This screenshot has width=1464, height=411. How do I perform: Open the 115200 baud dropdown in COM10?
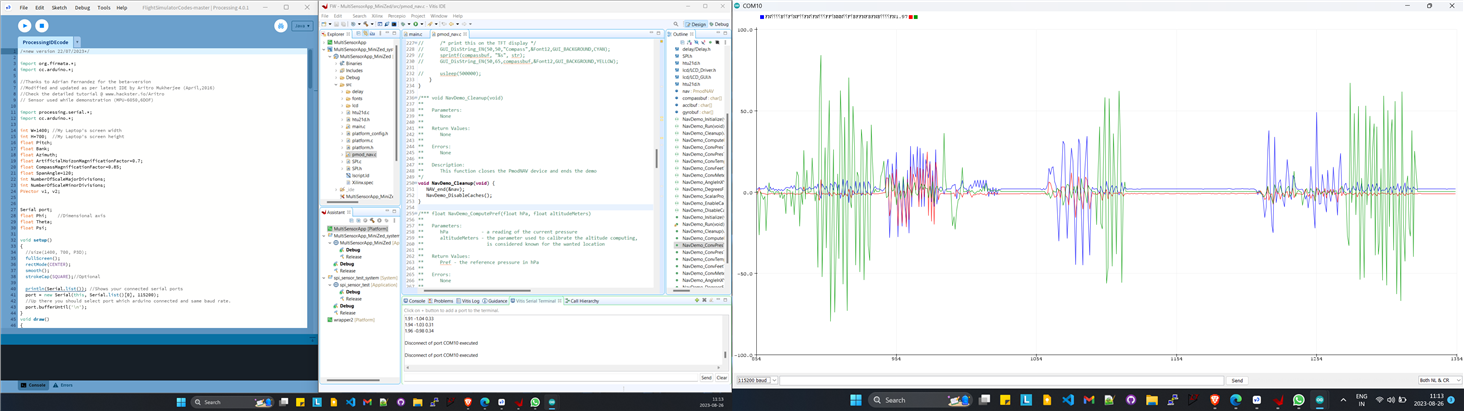(757, 380)
